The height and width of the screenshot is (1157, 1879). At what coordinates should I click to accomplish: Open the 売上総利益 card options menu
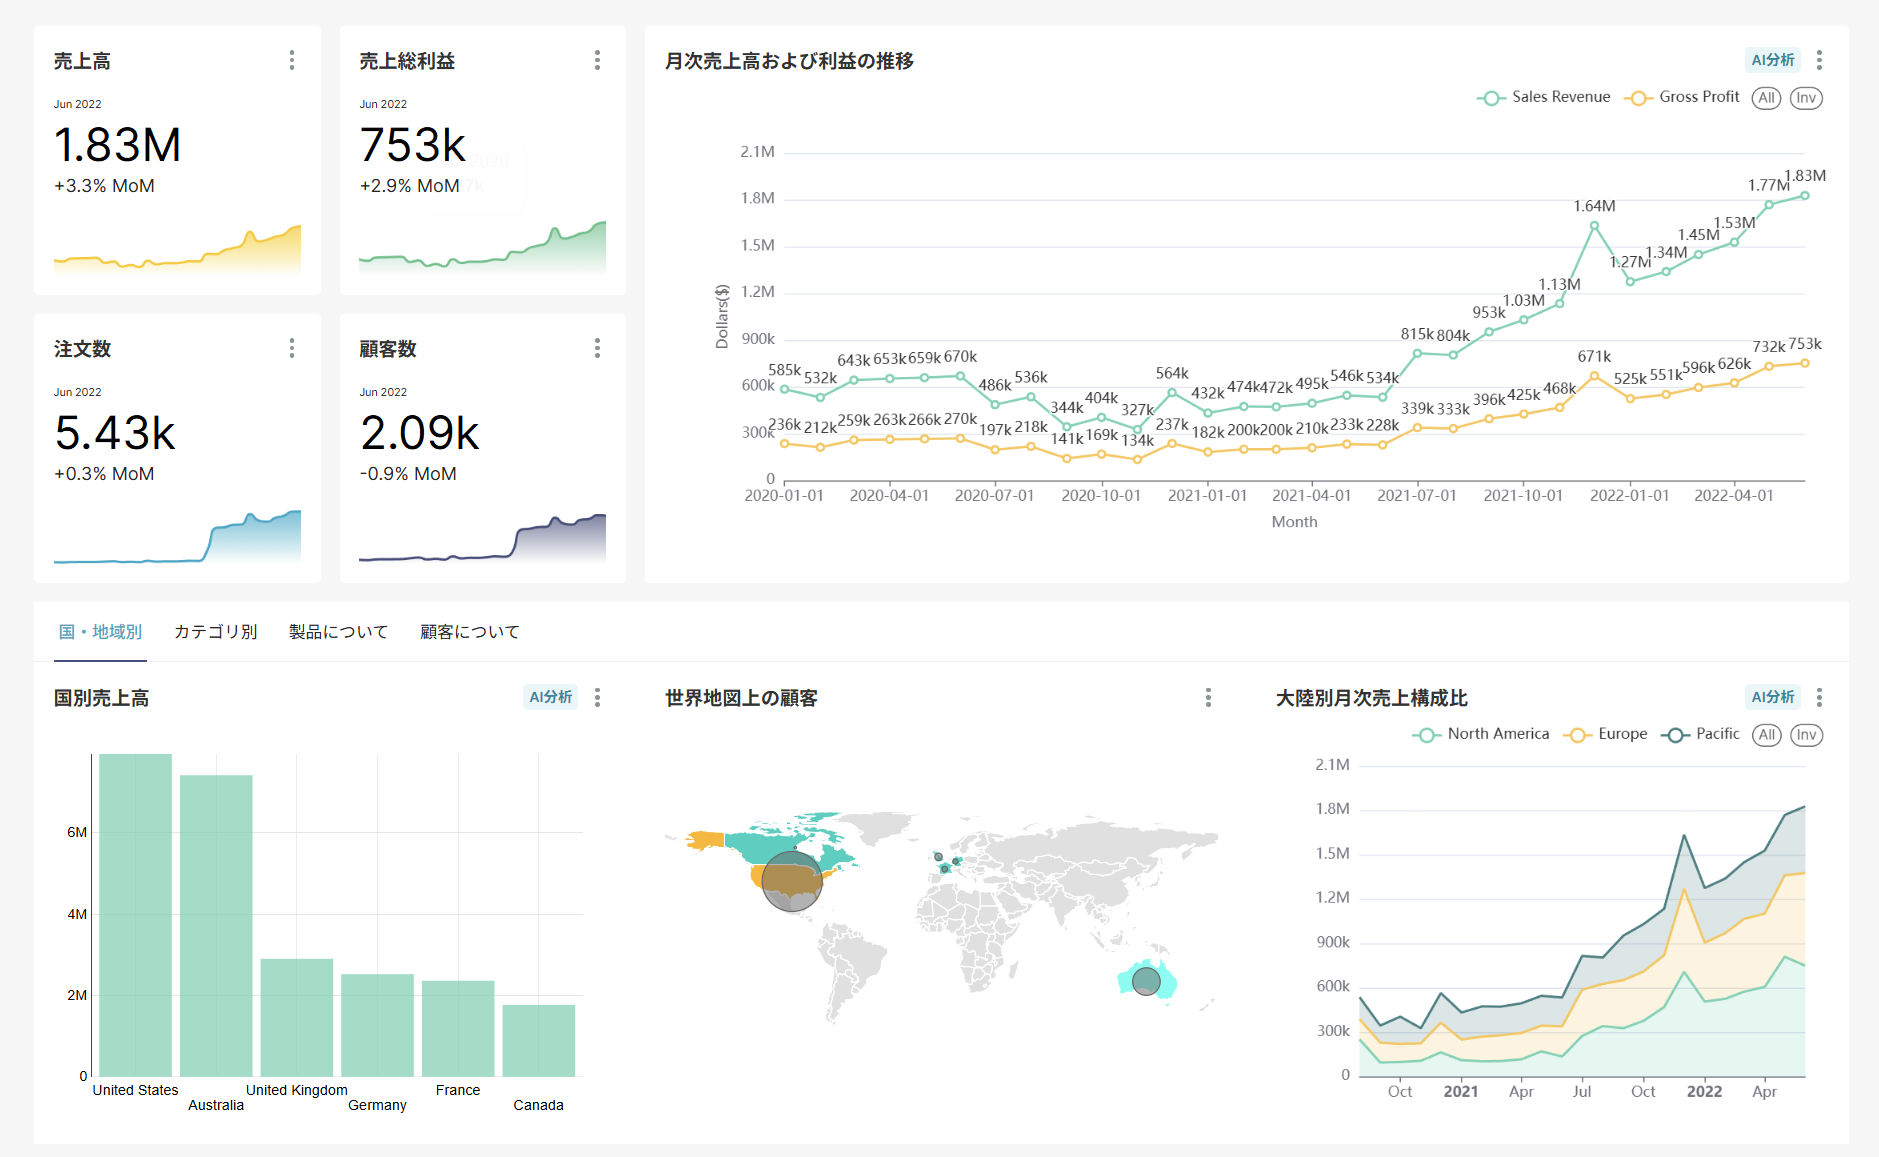(x=597, y=61)
